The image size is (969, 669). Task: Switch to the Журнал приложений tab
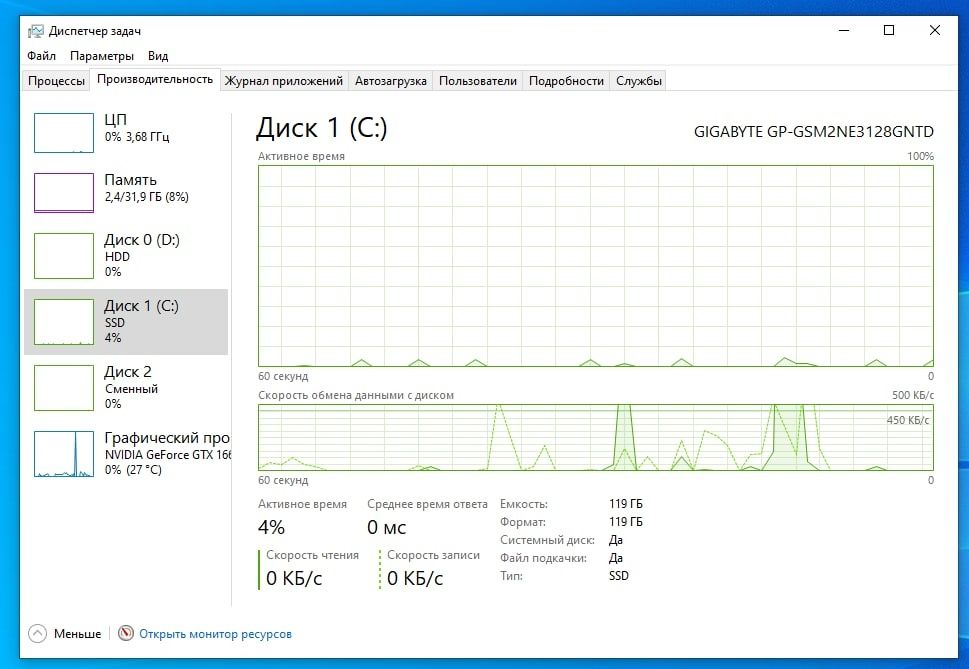click(x=284, y=81)
